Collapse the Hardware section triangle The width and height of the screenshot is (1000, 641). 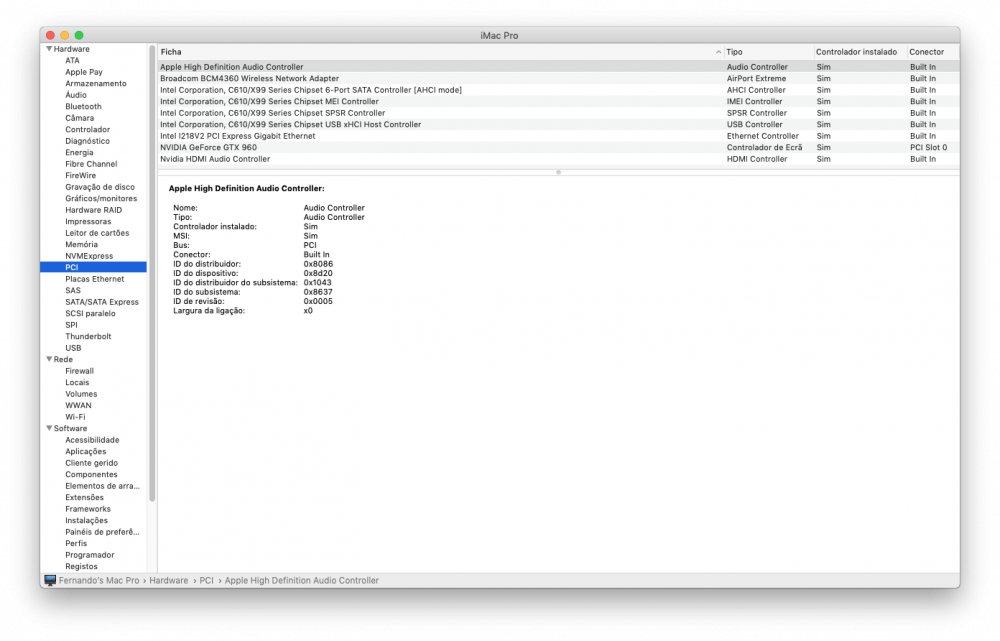(49, 48)
